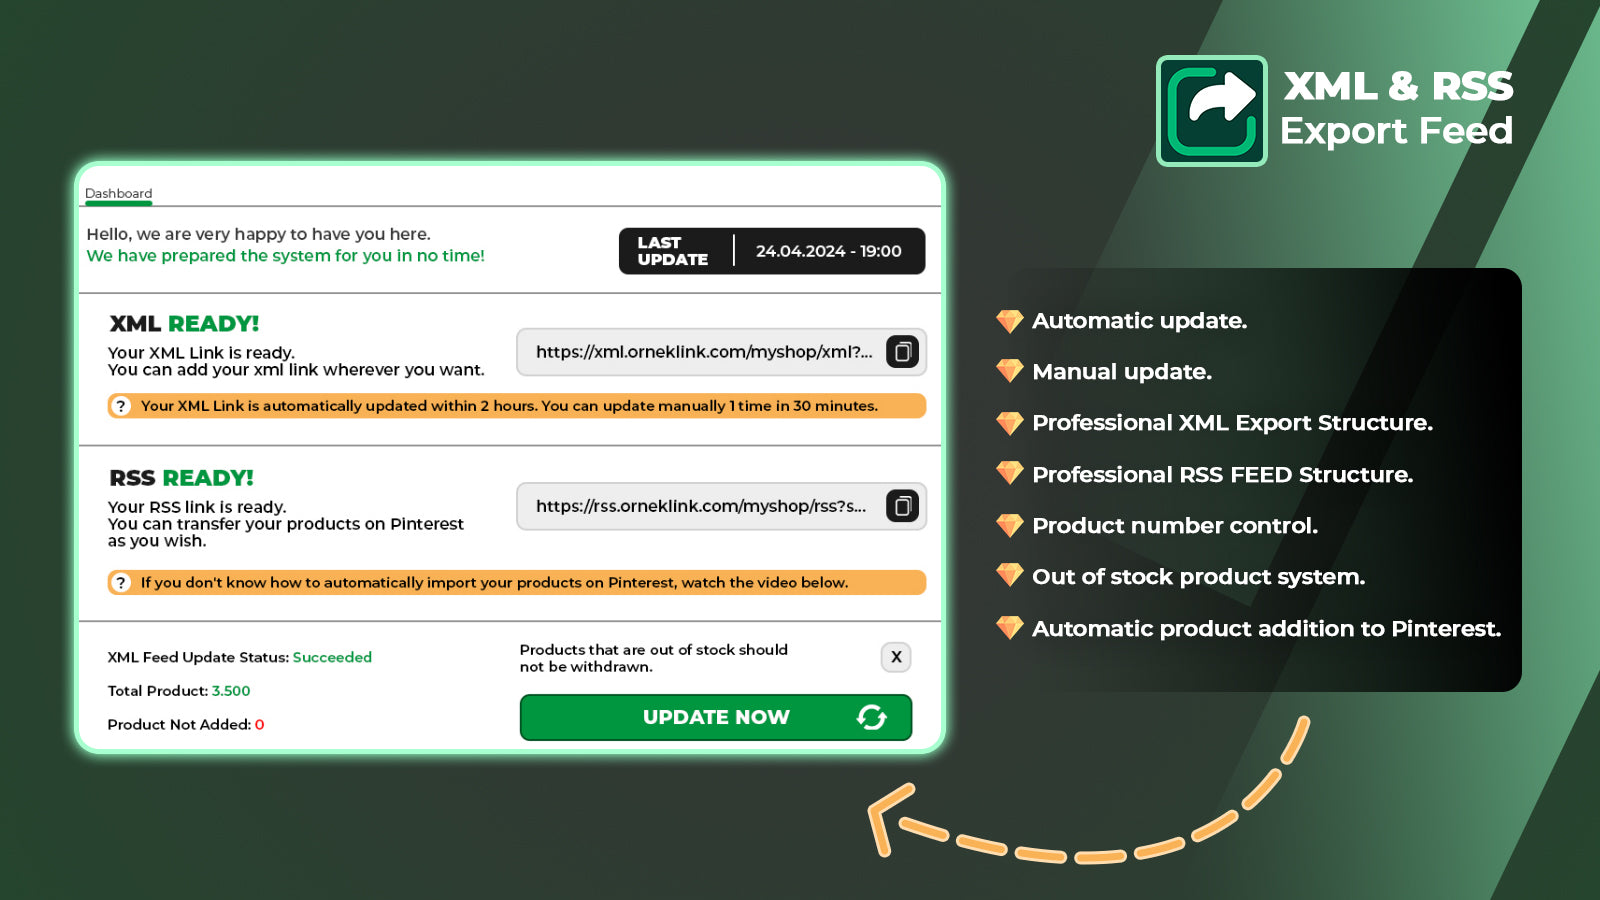Screen dimensions: 1600x900
Task: Click the Last Update date badge
Action: pos(772,251)
